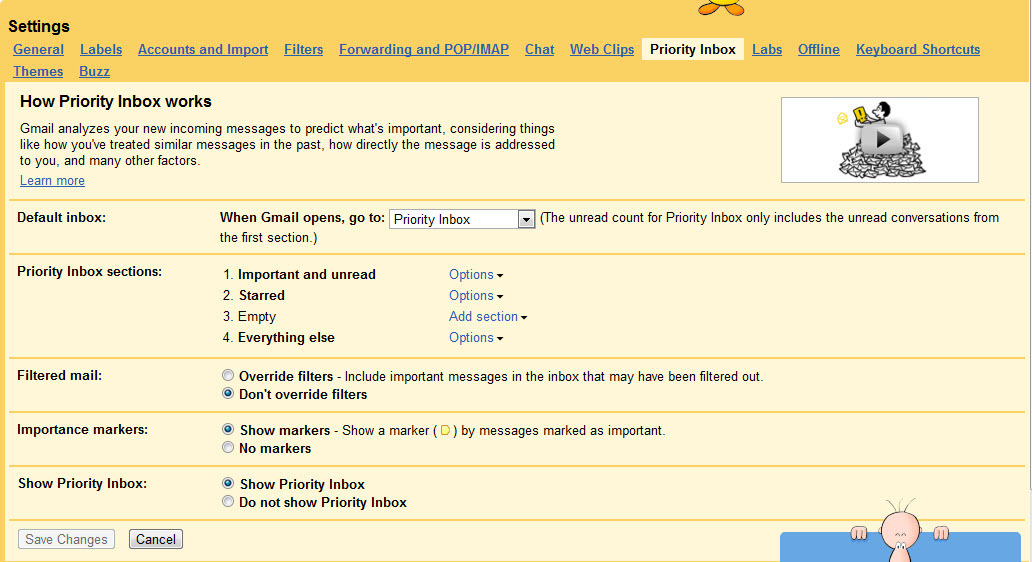Open the Web Clips tab
Viewport: 1032px width, 562px height.
point(602,49)
